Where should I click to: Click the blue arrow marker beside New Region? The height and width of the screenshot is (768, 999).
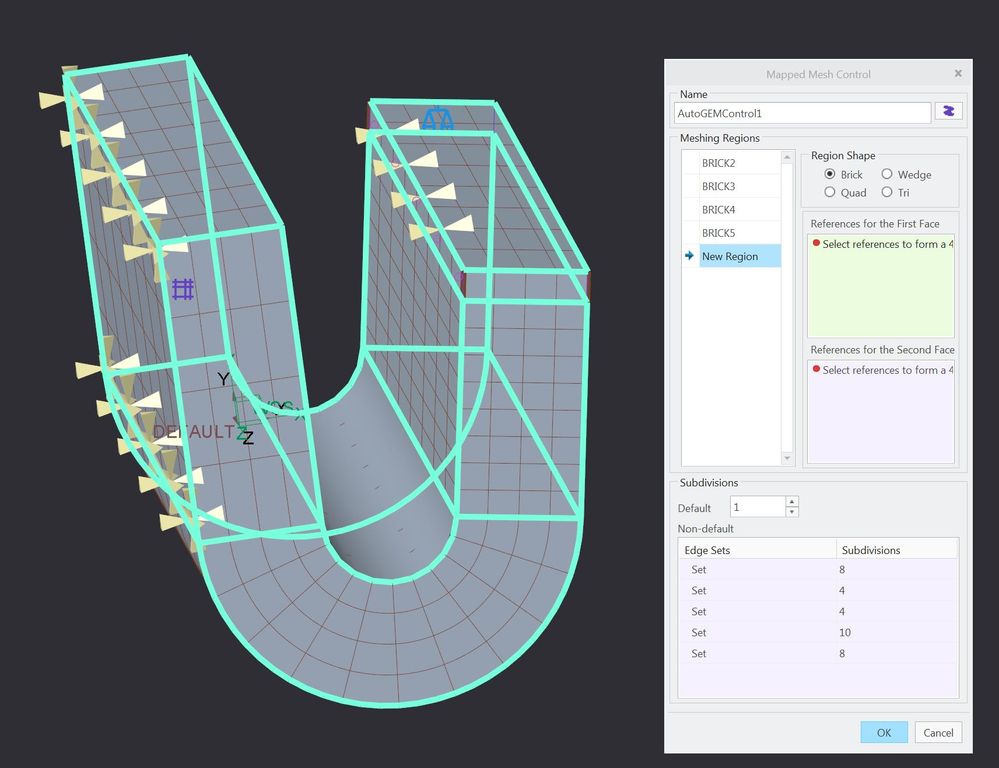(689, 256)
